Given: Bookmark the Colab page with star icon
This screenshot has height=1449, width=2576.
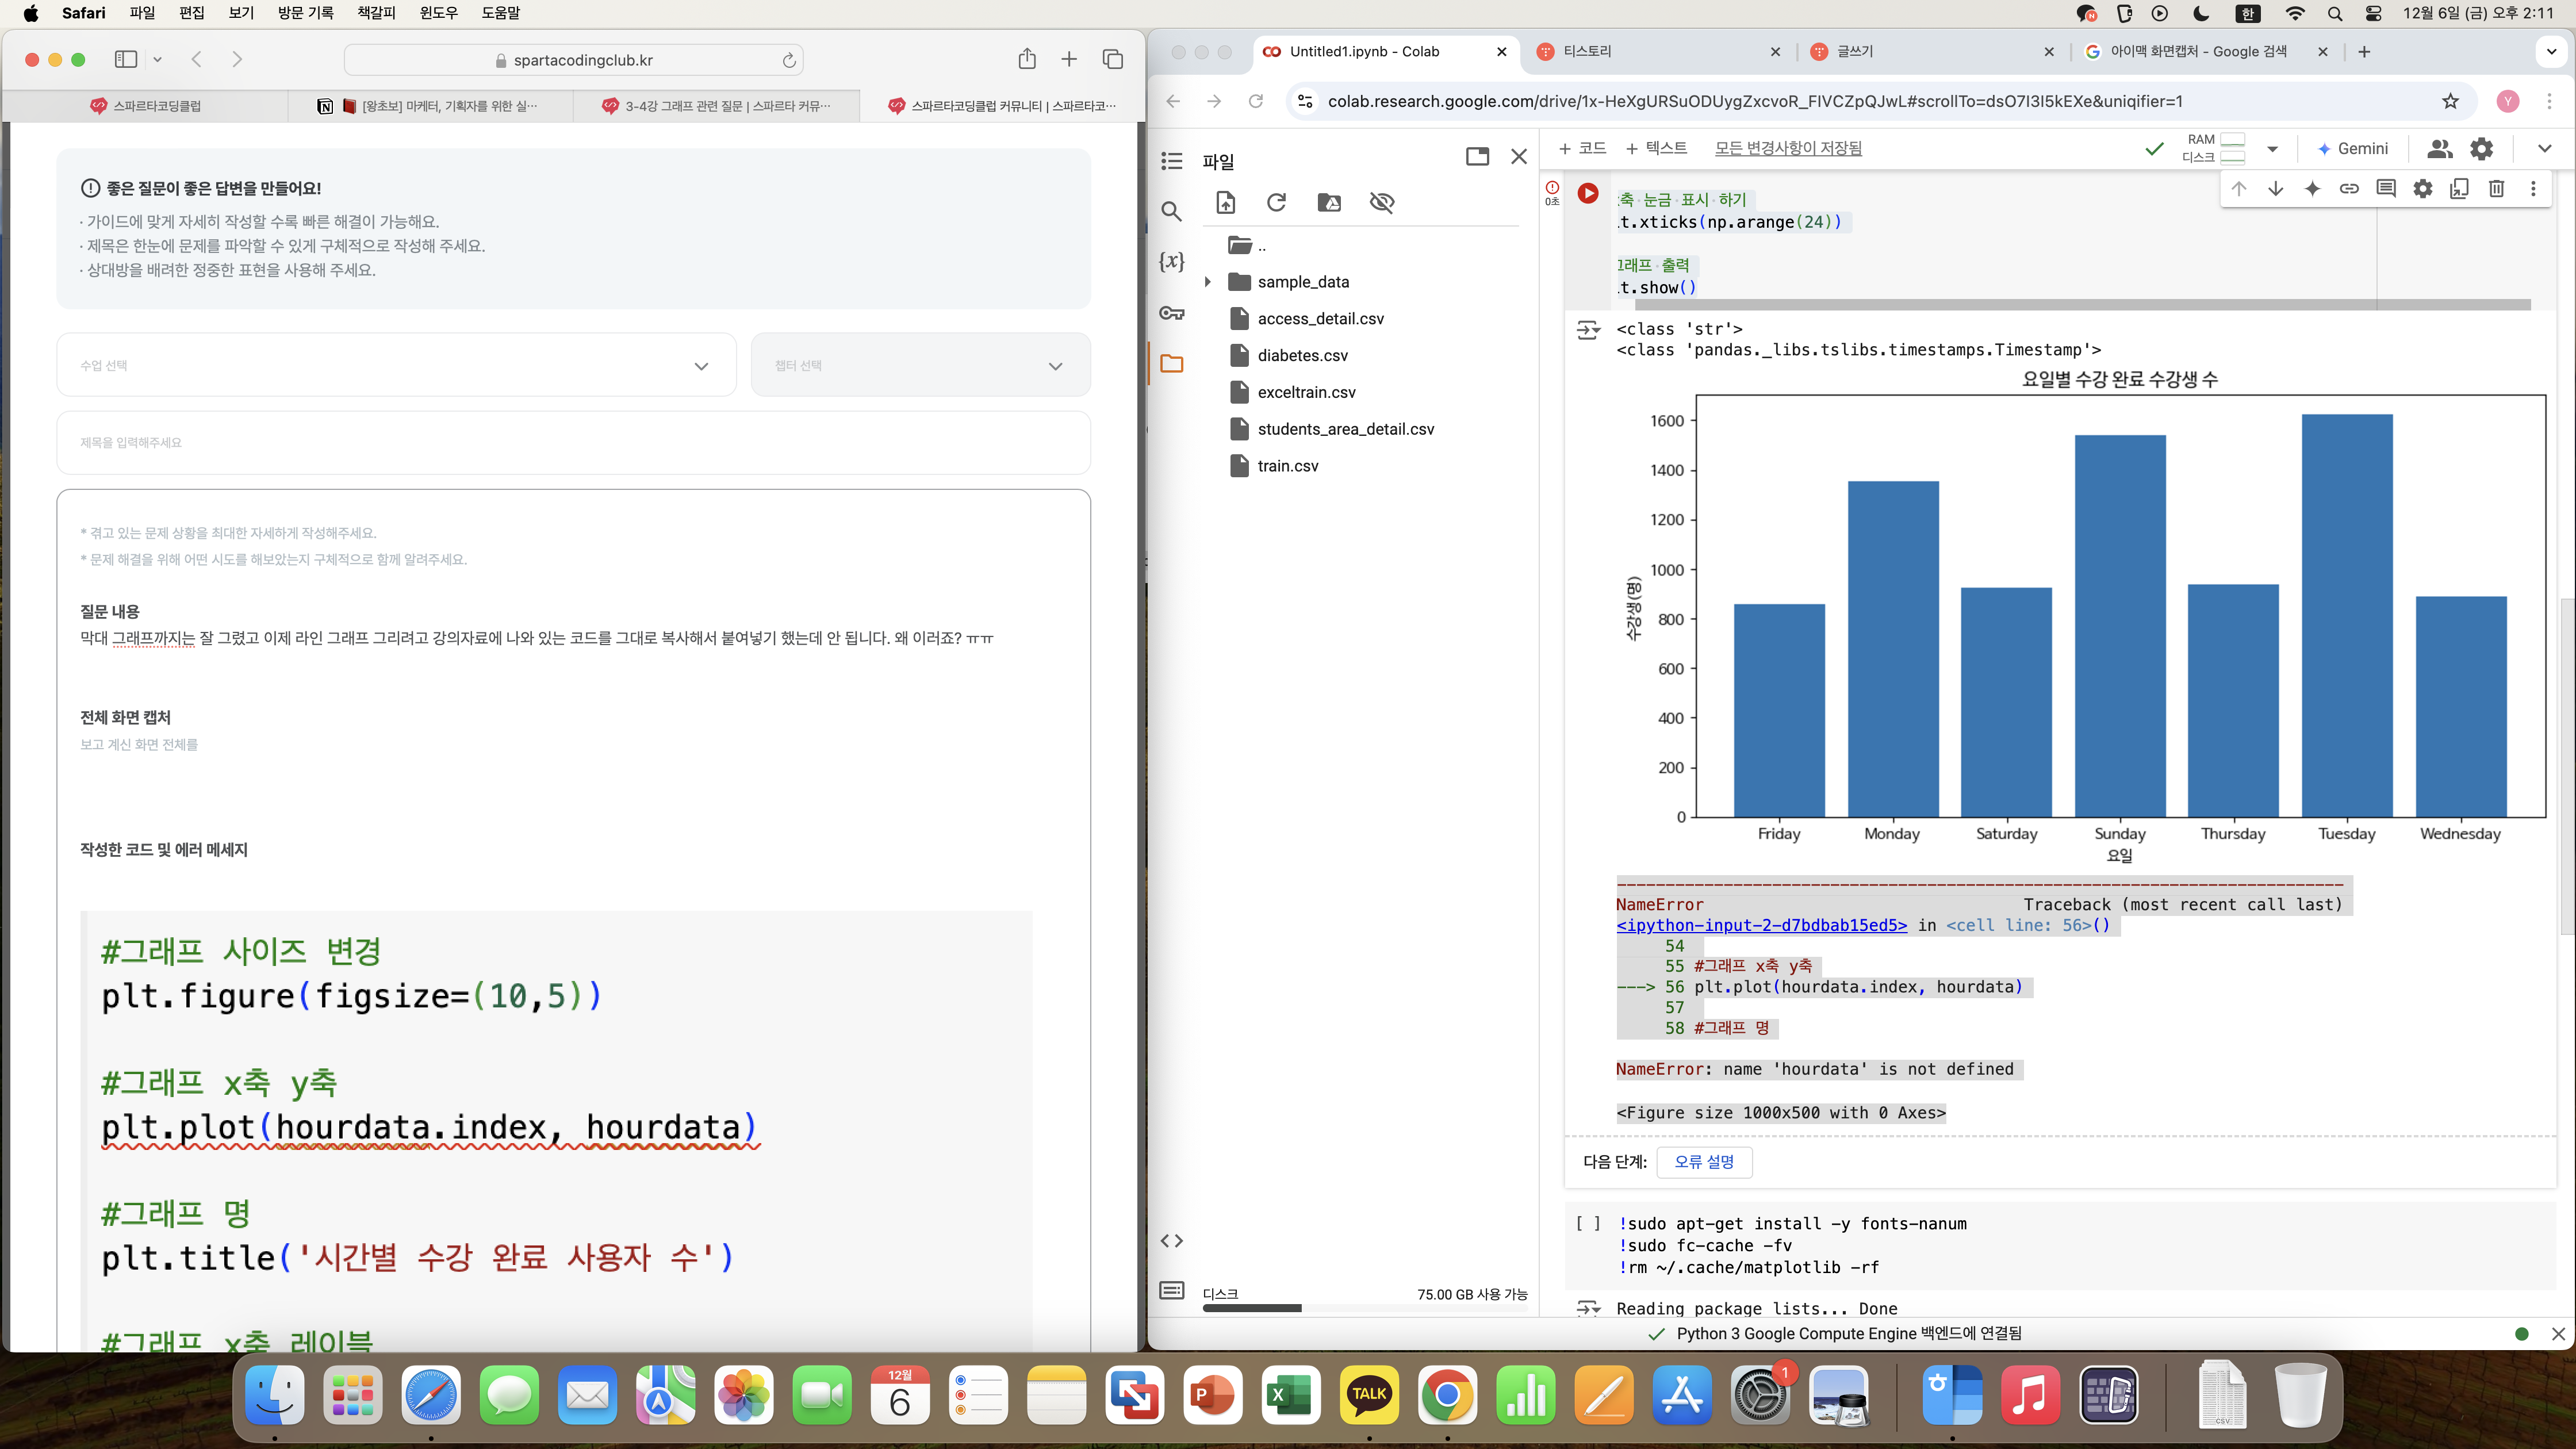Looking at the screenshot, I should [2449, 101].
